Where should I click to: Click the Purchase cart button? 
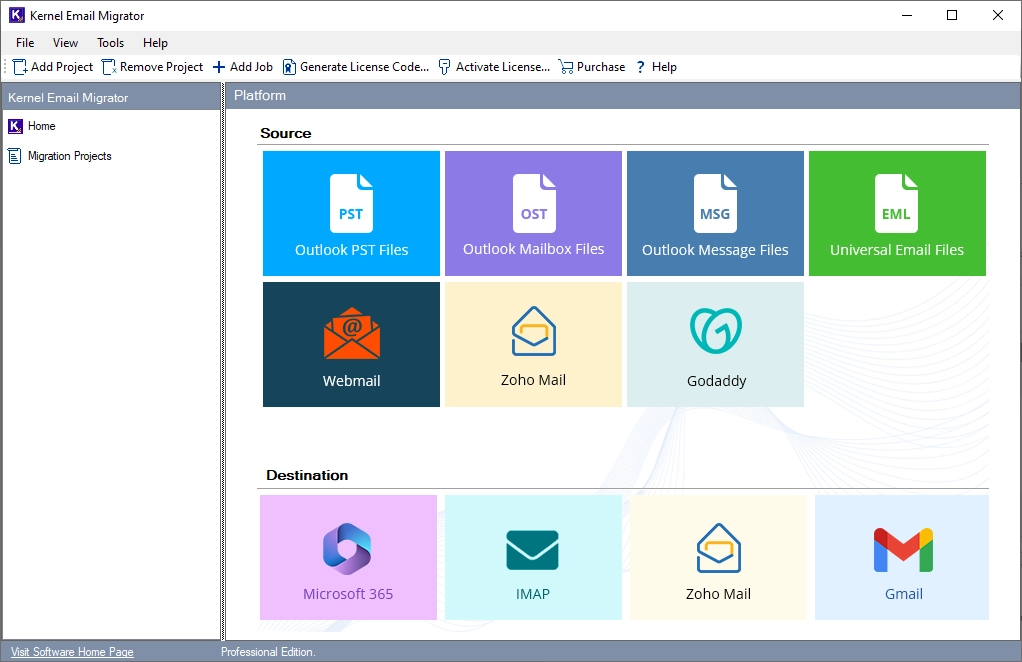pos(592,66)
